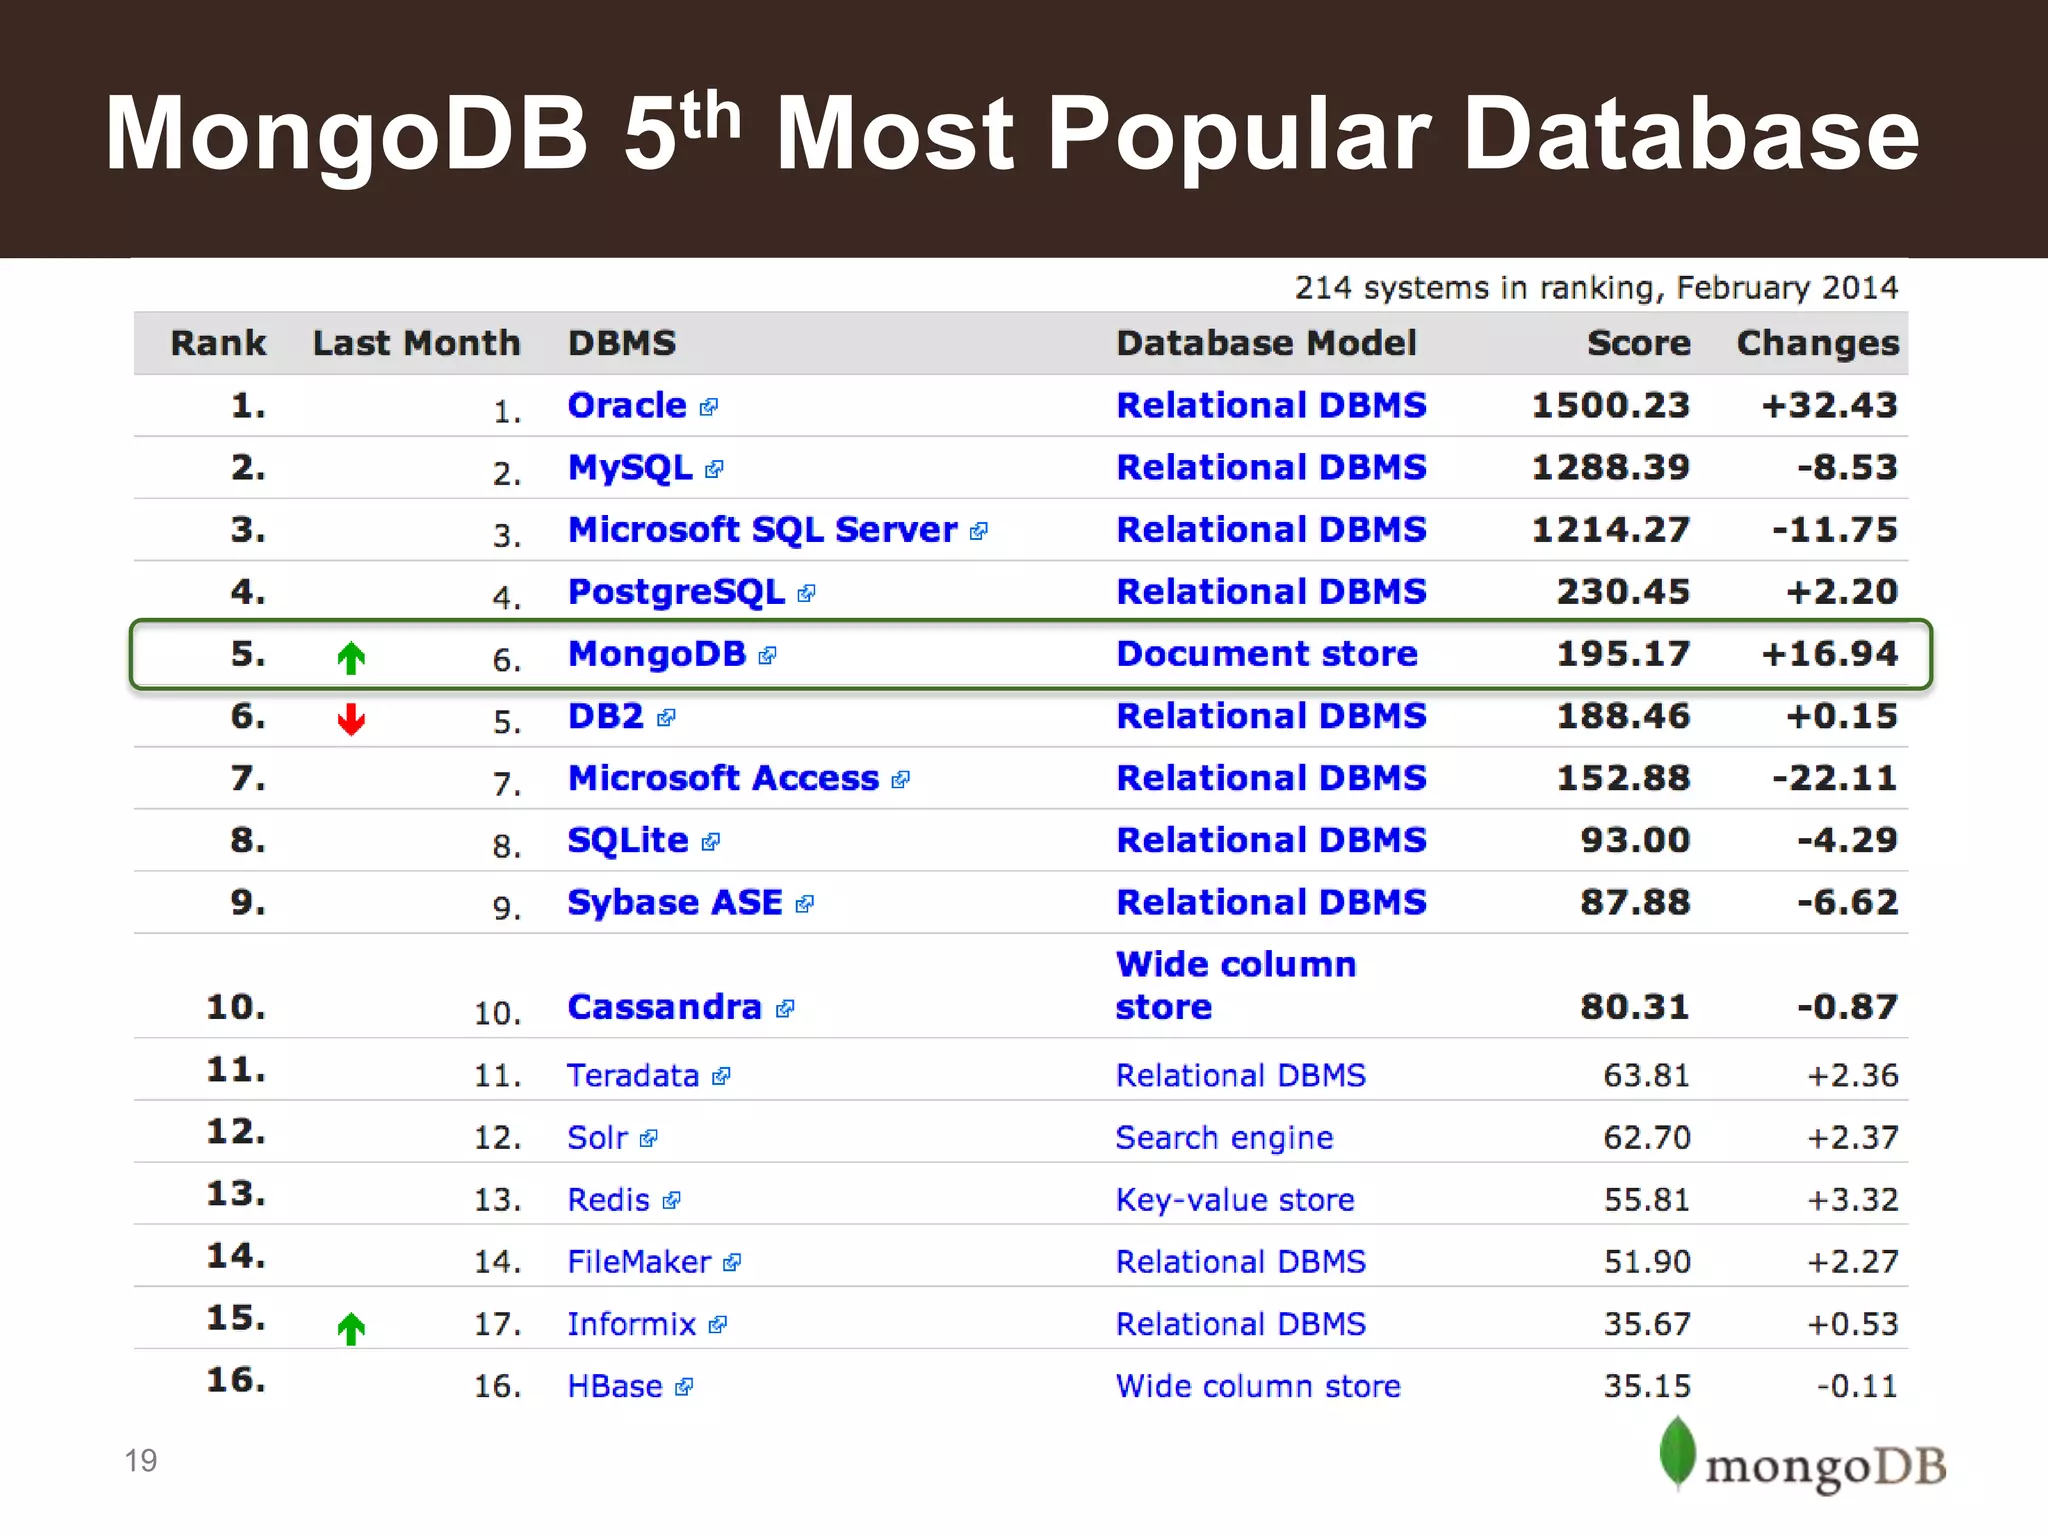Click the score 1500.23 for Oracle
Screen dimensions: 2048x1536
tap(1611, 405)
